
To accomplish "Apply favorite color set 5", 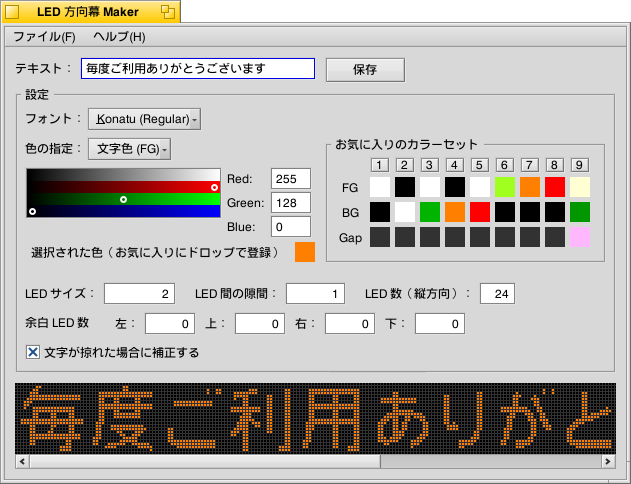I will tap(479, 165).
